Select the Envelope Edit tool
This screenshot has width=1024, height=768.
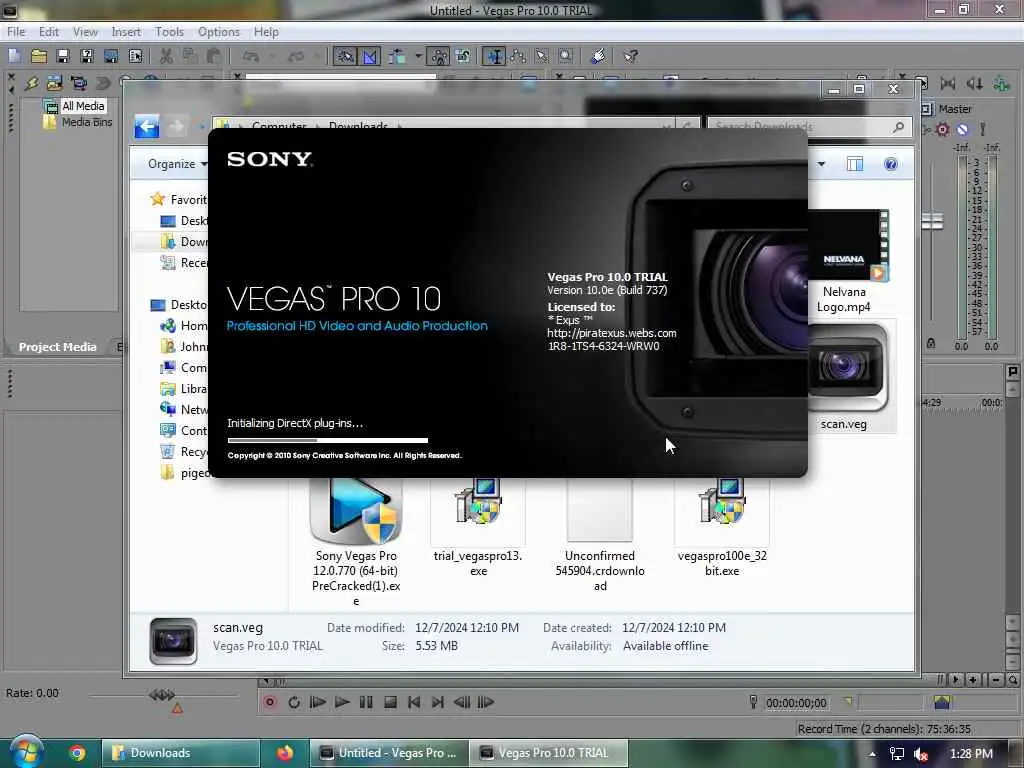[x=518, y=56]
